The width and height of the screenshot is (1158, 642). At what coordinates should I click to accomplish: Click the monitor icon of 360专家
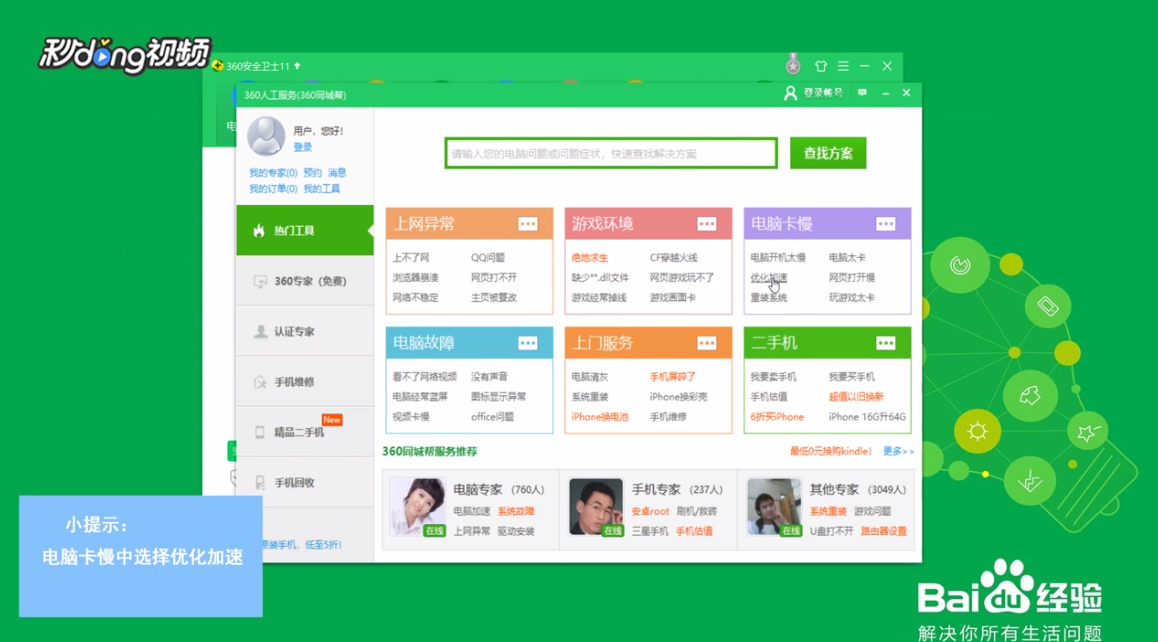(x=260, y=281)
